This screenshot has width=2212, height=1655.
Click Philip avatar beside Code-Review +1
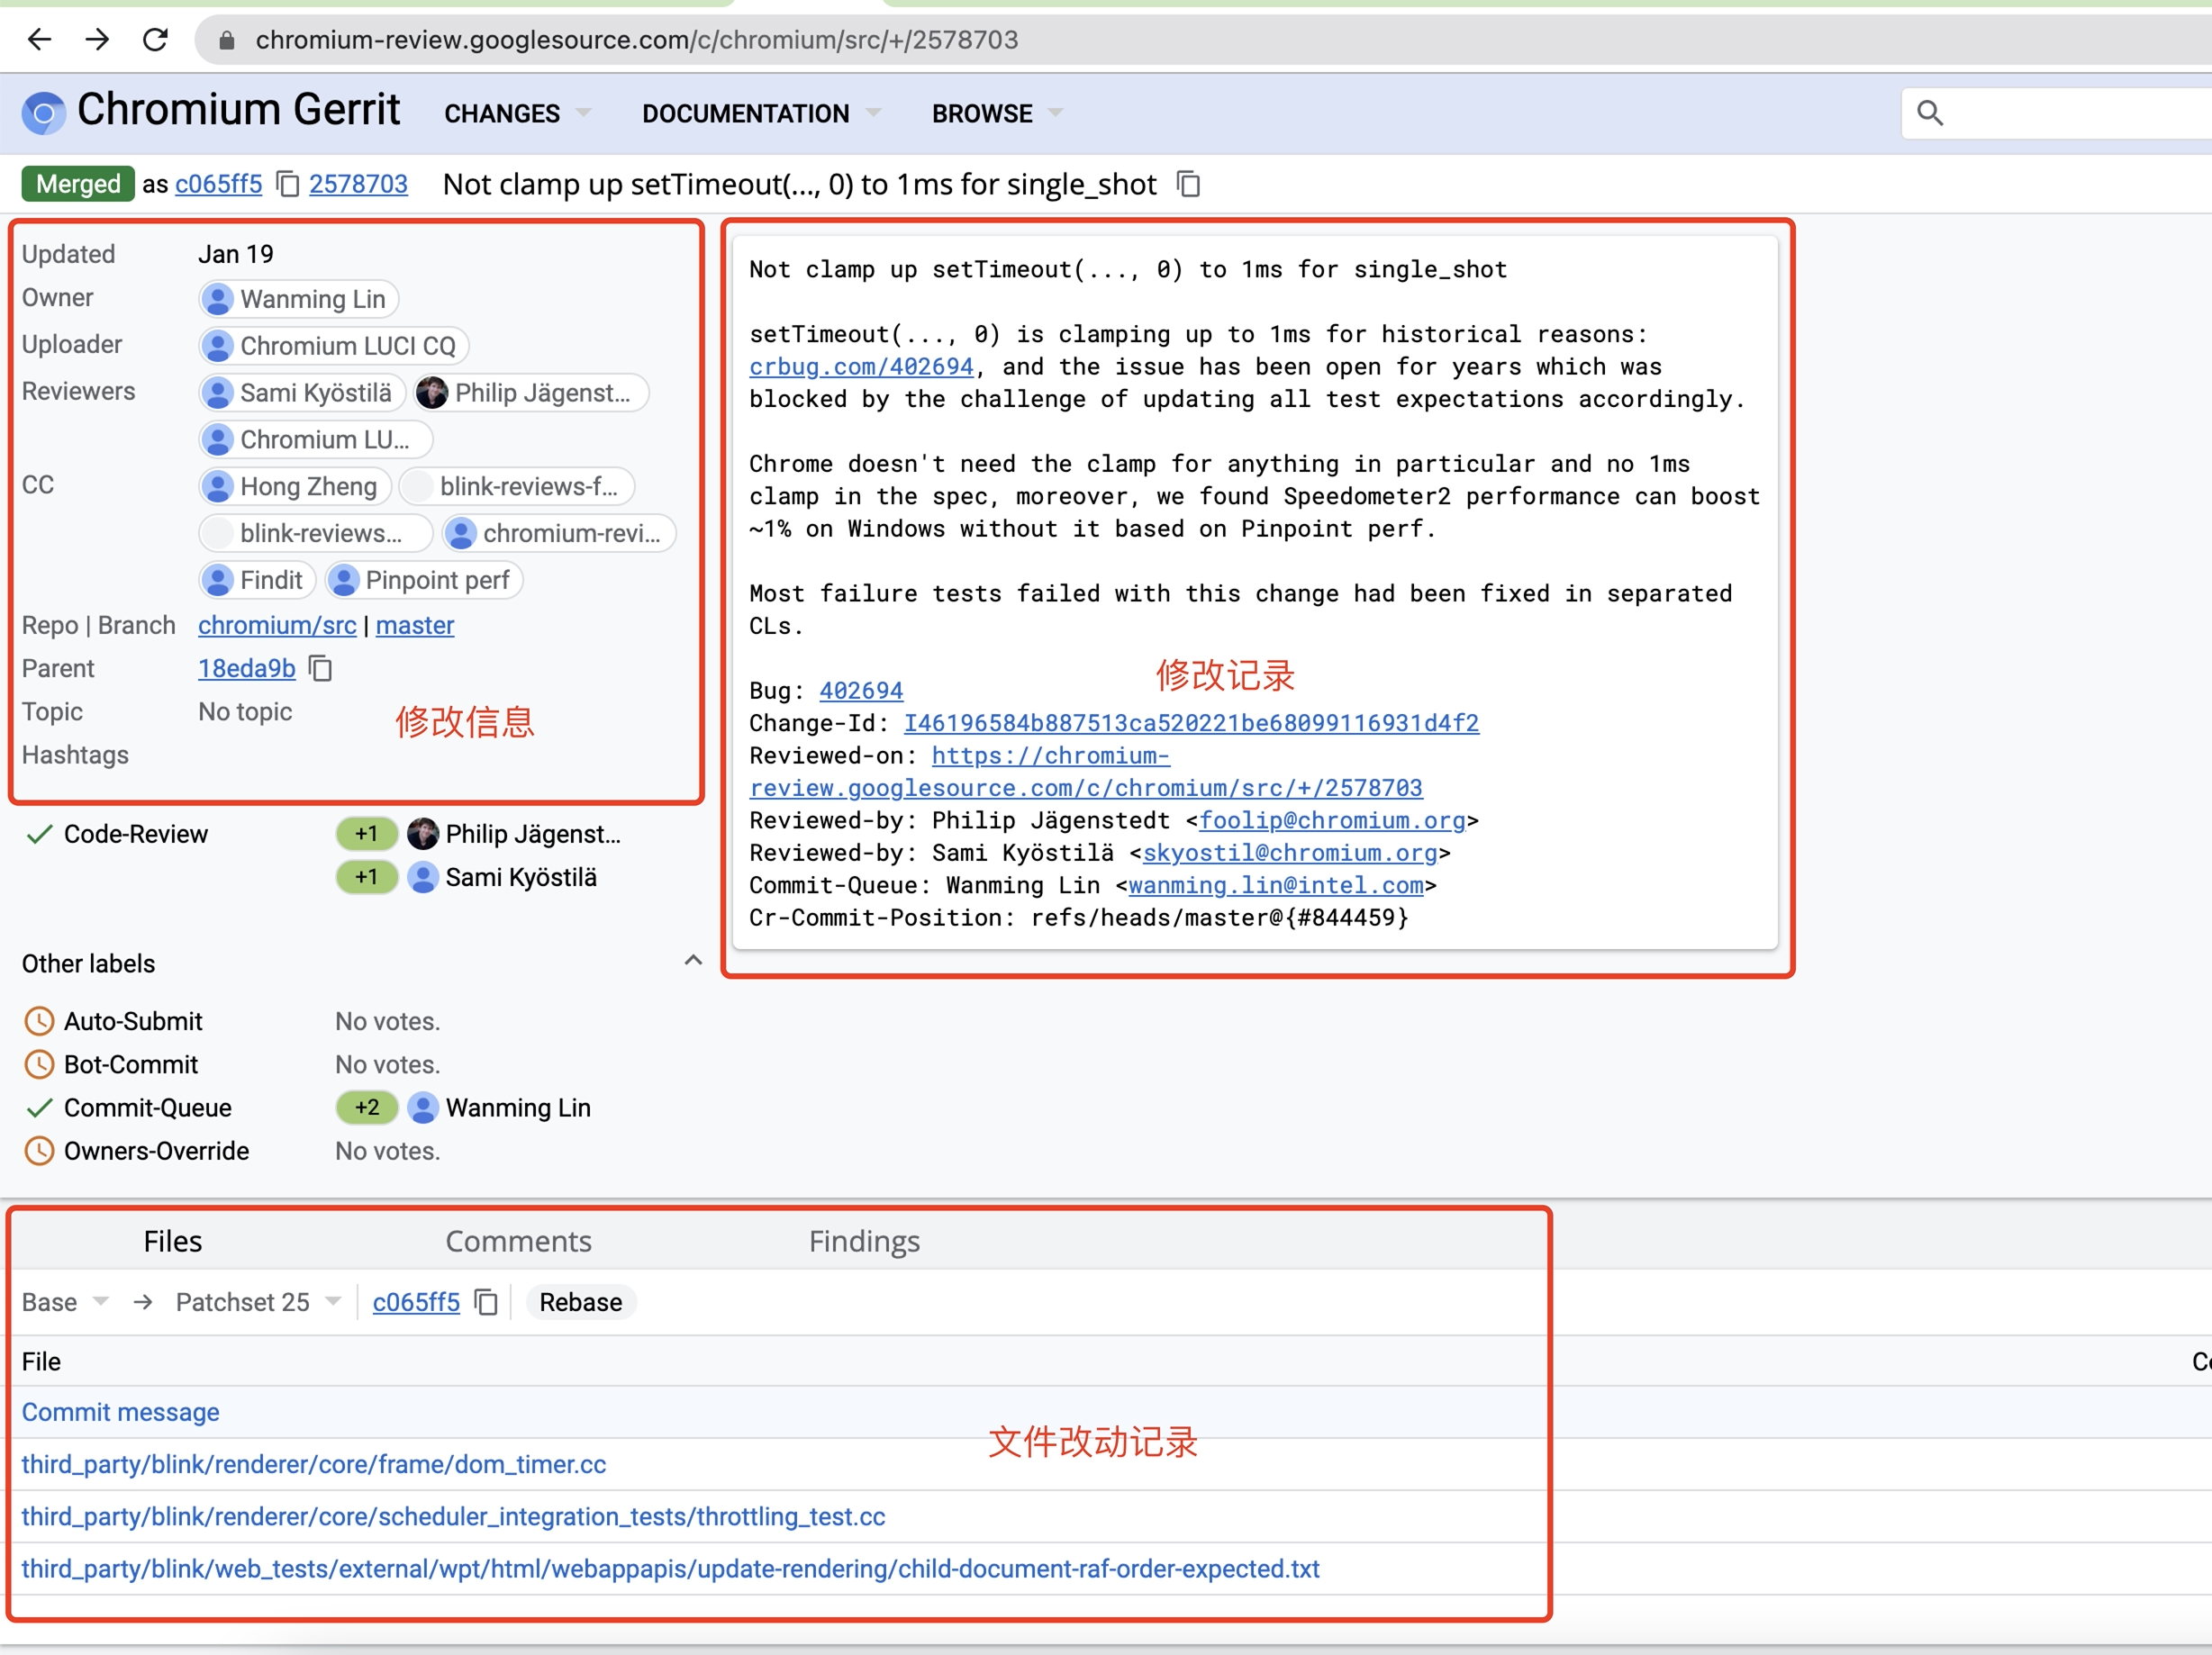pyautogui.click(x=423, y=834)
